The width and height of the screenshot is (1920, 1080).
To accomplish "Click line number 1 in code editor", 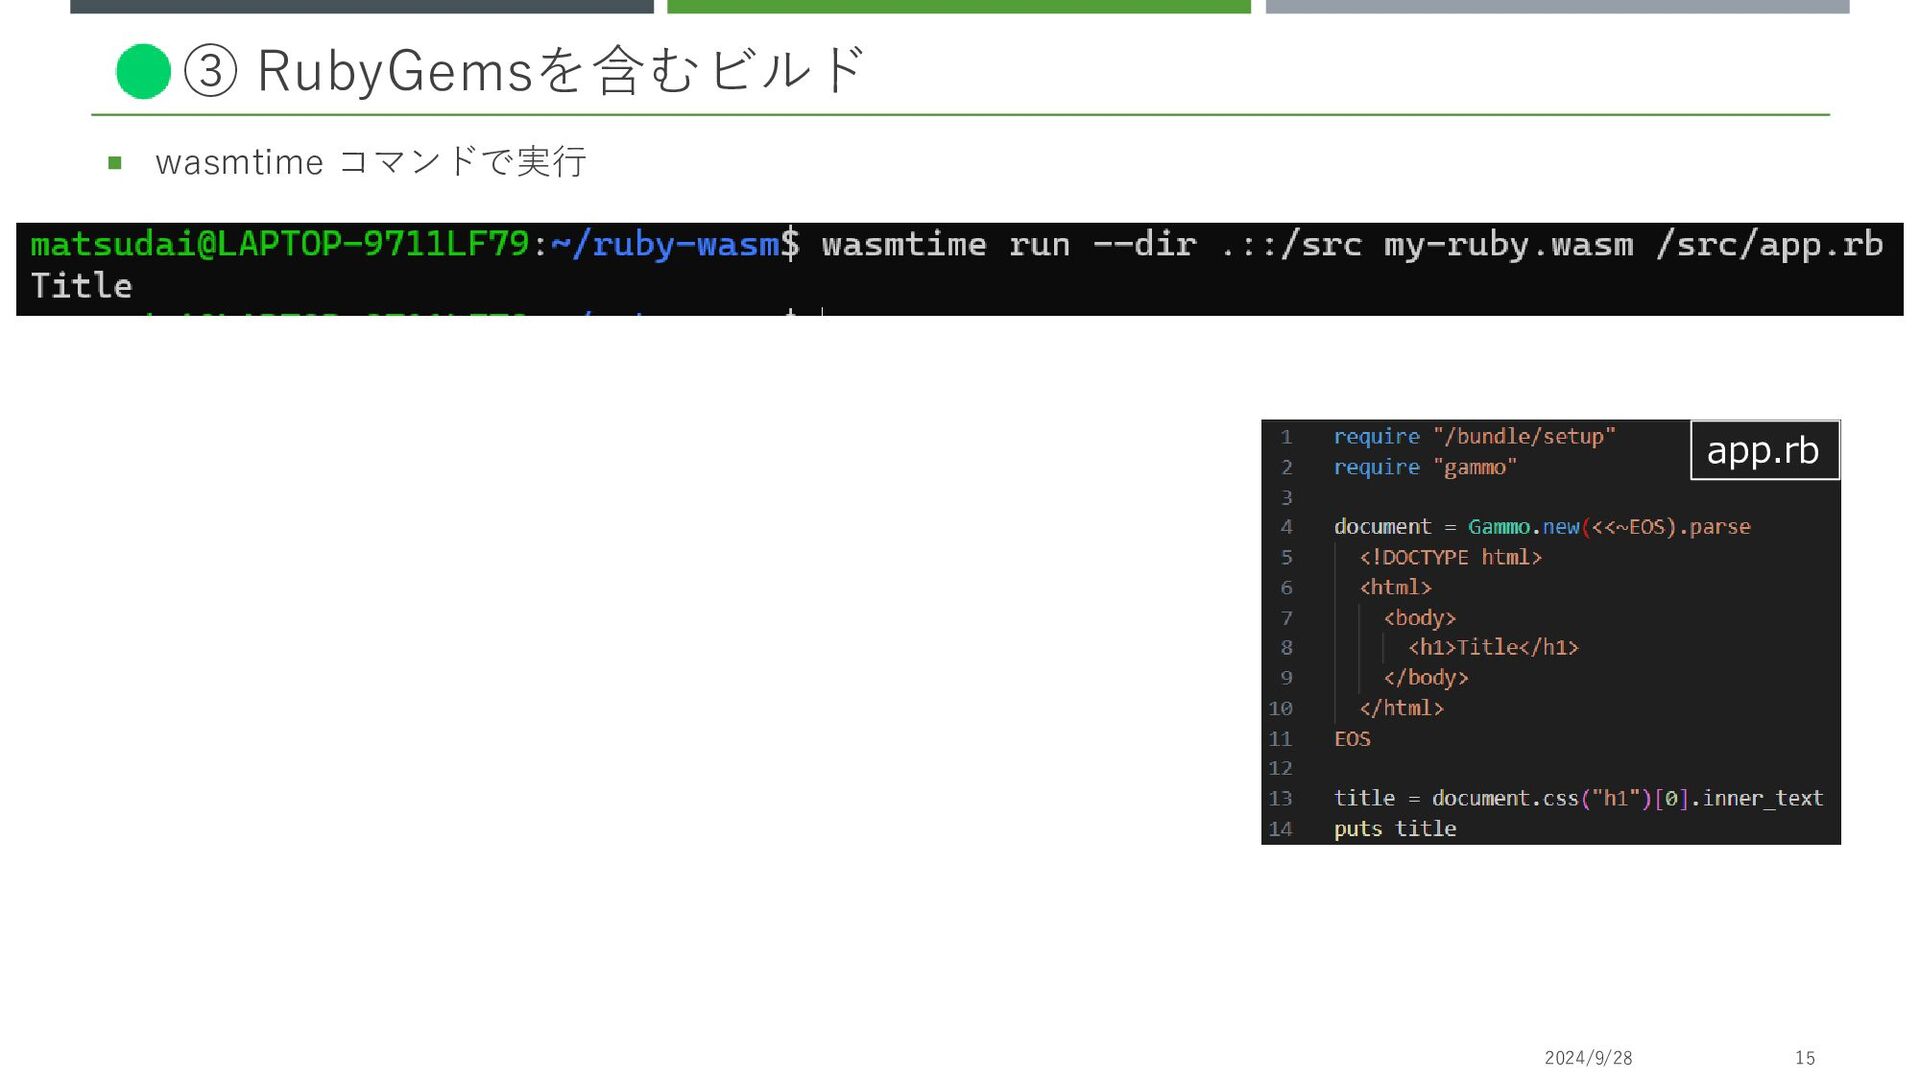I will 1286,437.
